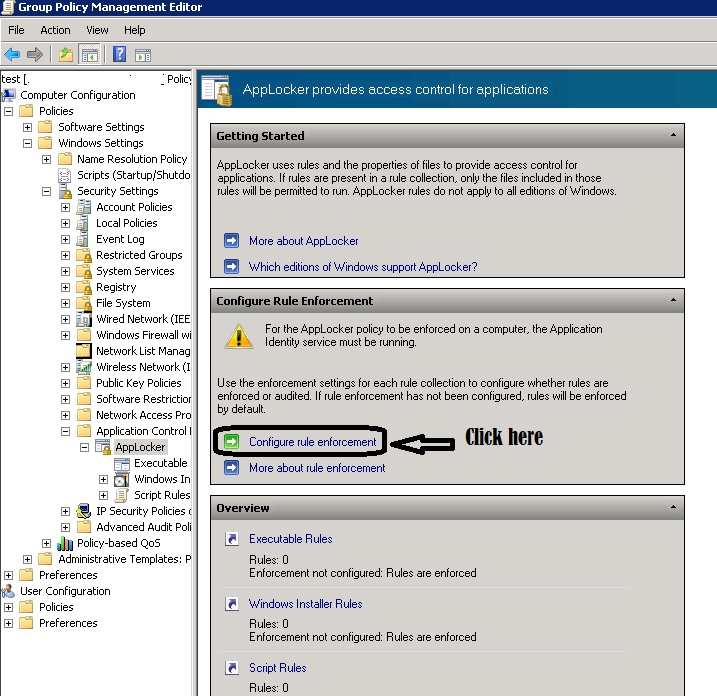Collapse the Application Control Policies node
717x696 pixels.
pyautogui.click(x=65, y=431)
